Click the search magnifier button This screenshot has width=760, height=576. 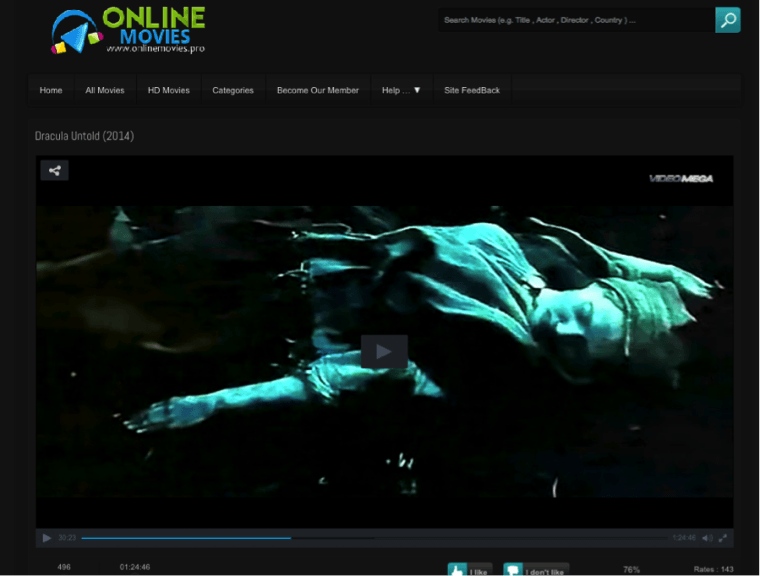pyautogui.click(x=728, y=20)
